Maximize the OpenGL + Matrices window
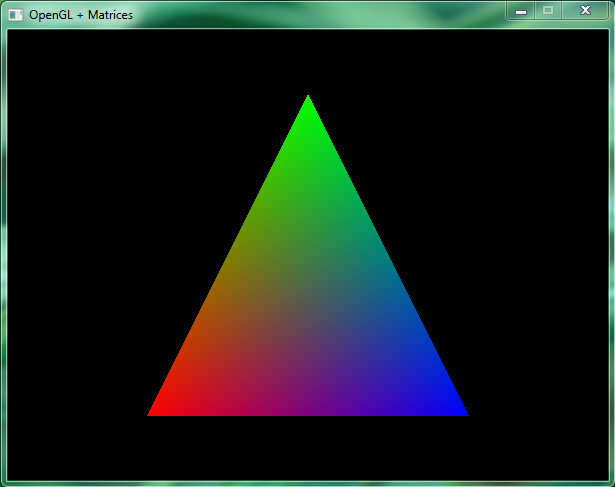This screenshot has width=615, height=487. click(548, 11)
